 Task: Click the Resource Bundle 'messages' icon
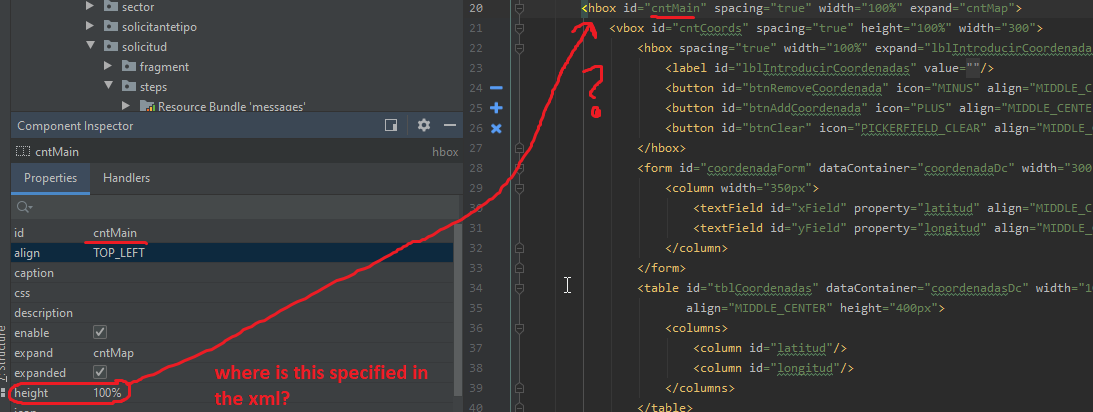(x=147, y=106)
